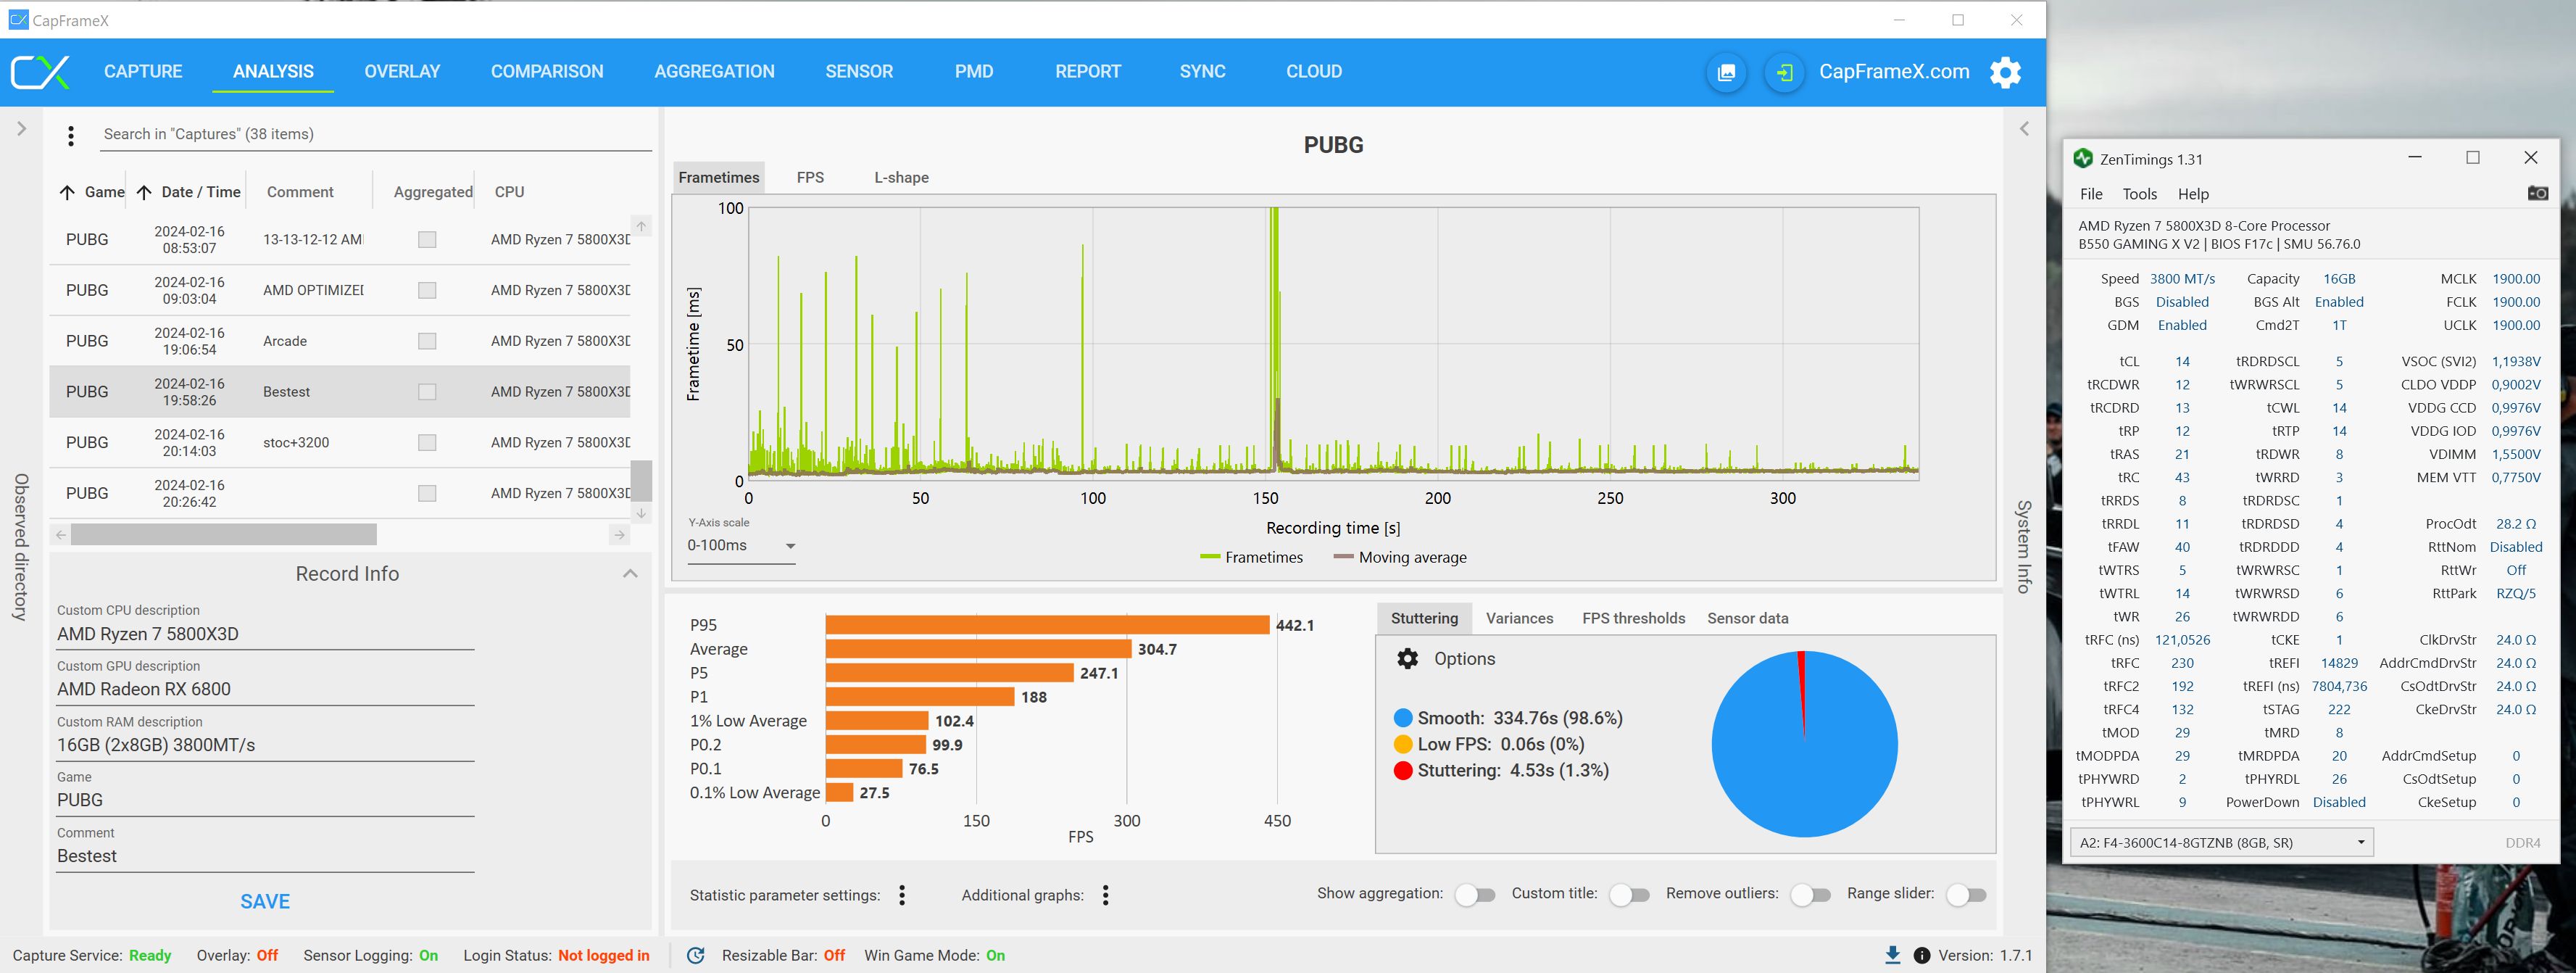Click horizontal scroll left arrow
The image size is (2576, 973).
(x=61, y=535)
